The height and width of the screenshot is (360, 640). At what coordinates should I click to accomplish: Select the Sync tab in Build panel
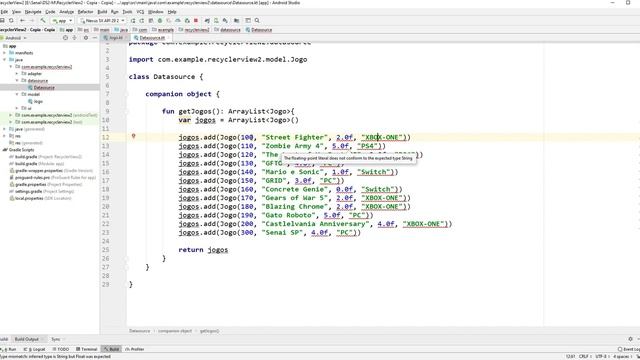(56, 339)
